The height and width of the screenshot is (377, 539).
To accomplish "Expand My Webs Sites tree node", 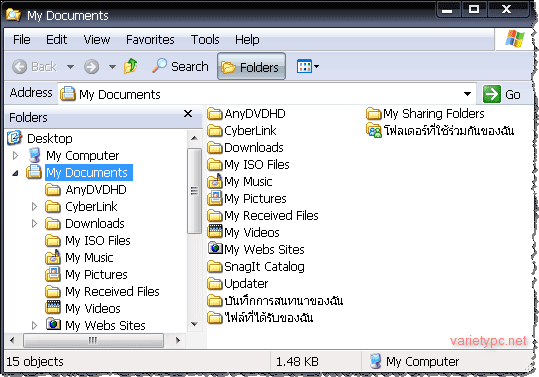I will click(x=34, y=325).
